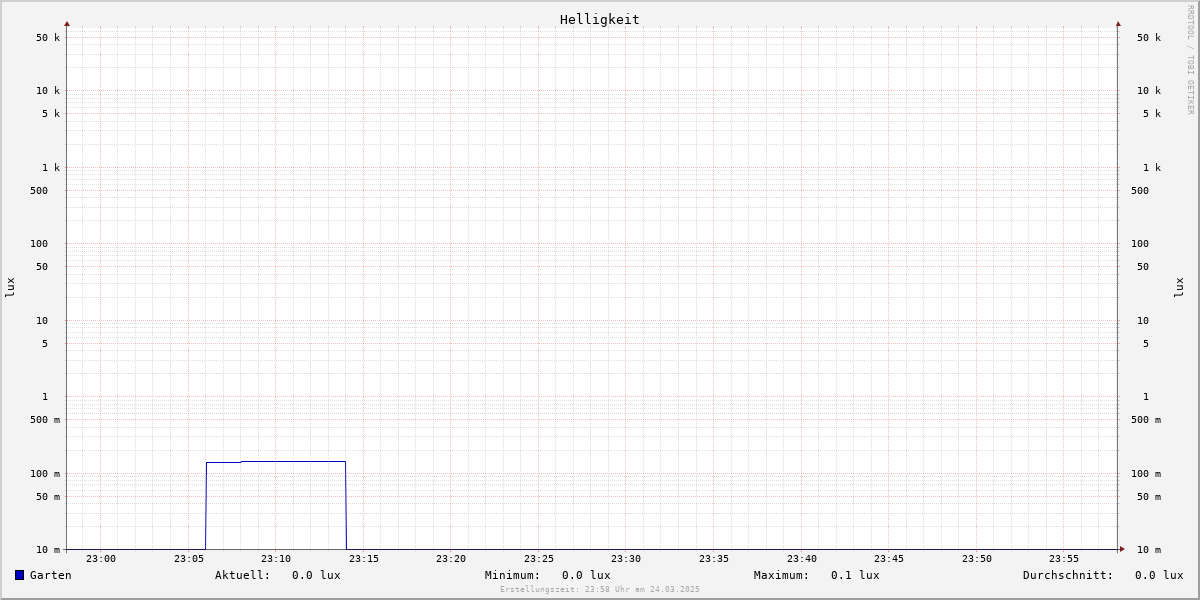
Task: Click the red arrow atop right axis
Action: click(1118, 23)
